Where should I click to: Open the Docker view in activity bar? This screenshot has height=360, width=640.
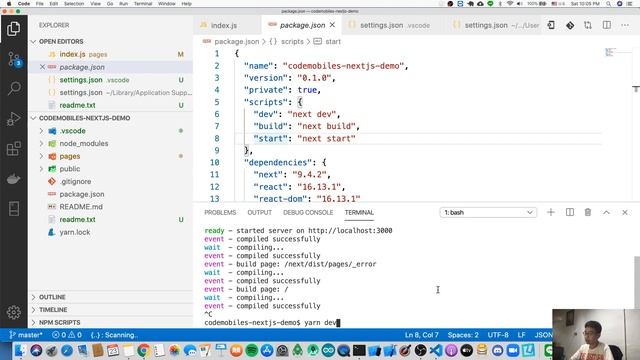click(x=13, y=179)
